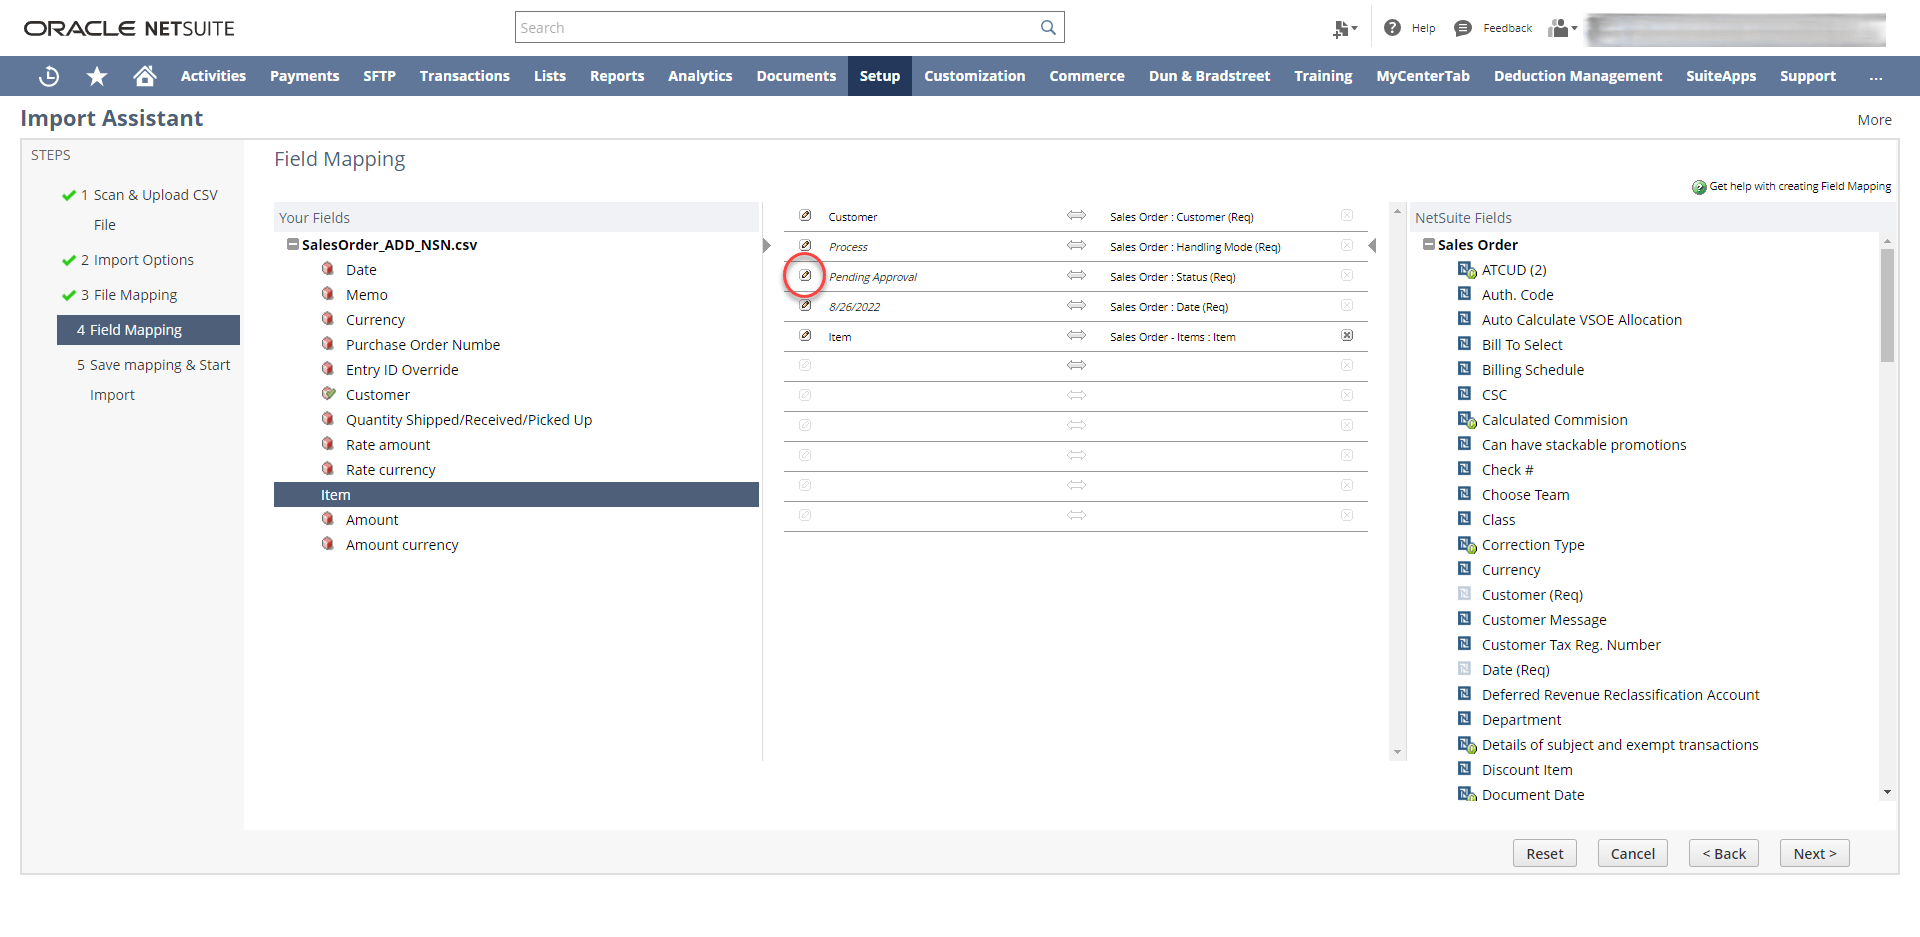
Task: Click the Cancel button
Action: [1632, 853]
